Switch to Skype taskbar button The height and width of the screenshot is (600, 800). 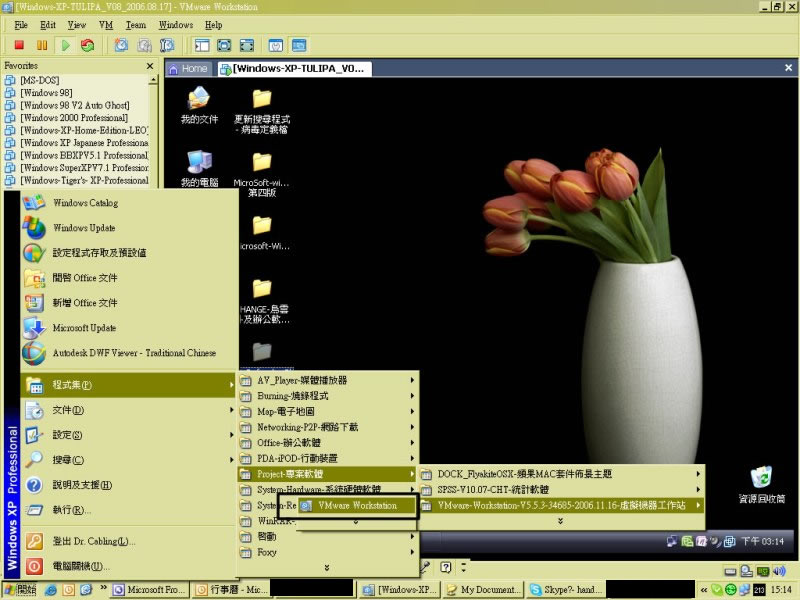[x=566, y=590]
